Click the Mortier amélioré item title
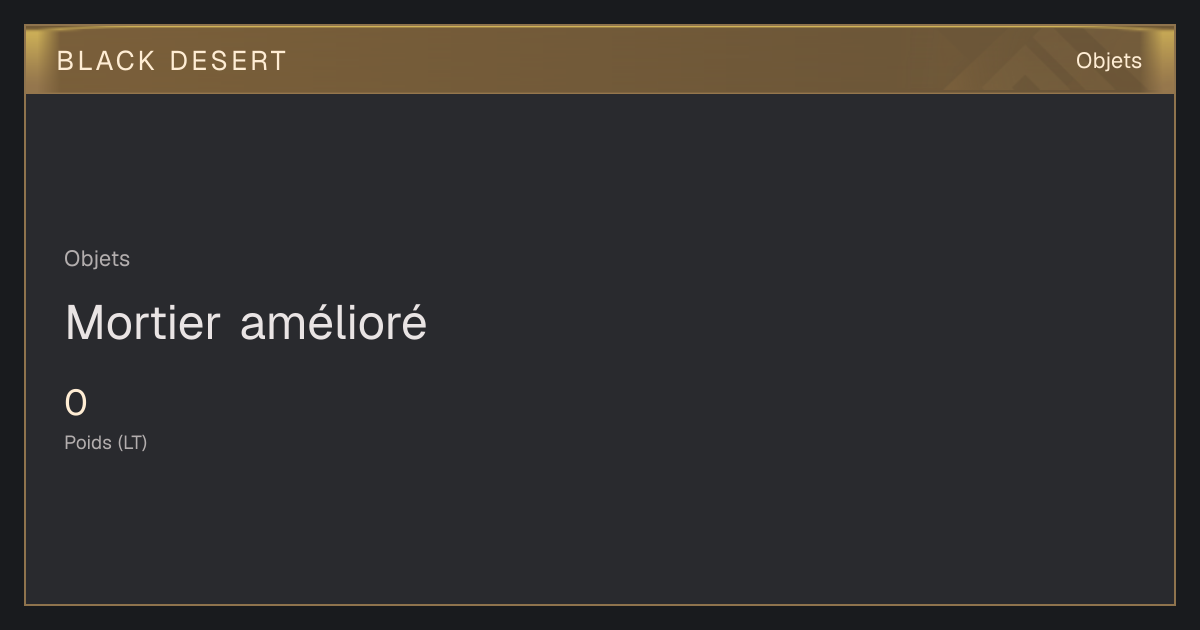Image resolution: width=1200 pixels, height=630 pixels. [246, 323]
